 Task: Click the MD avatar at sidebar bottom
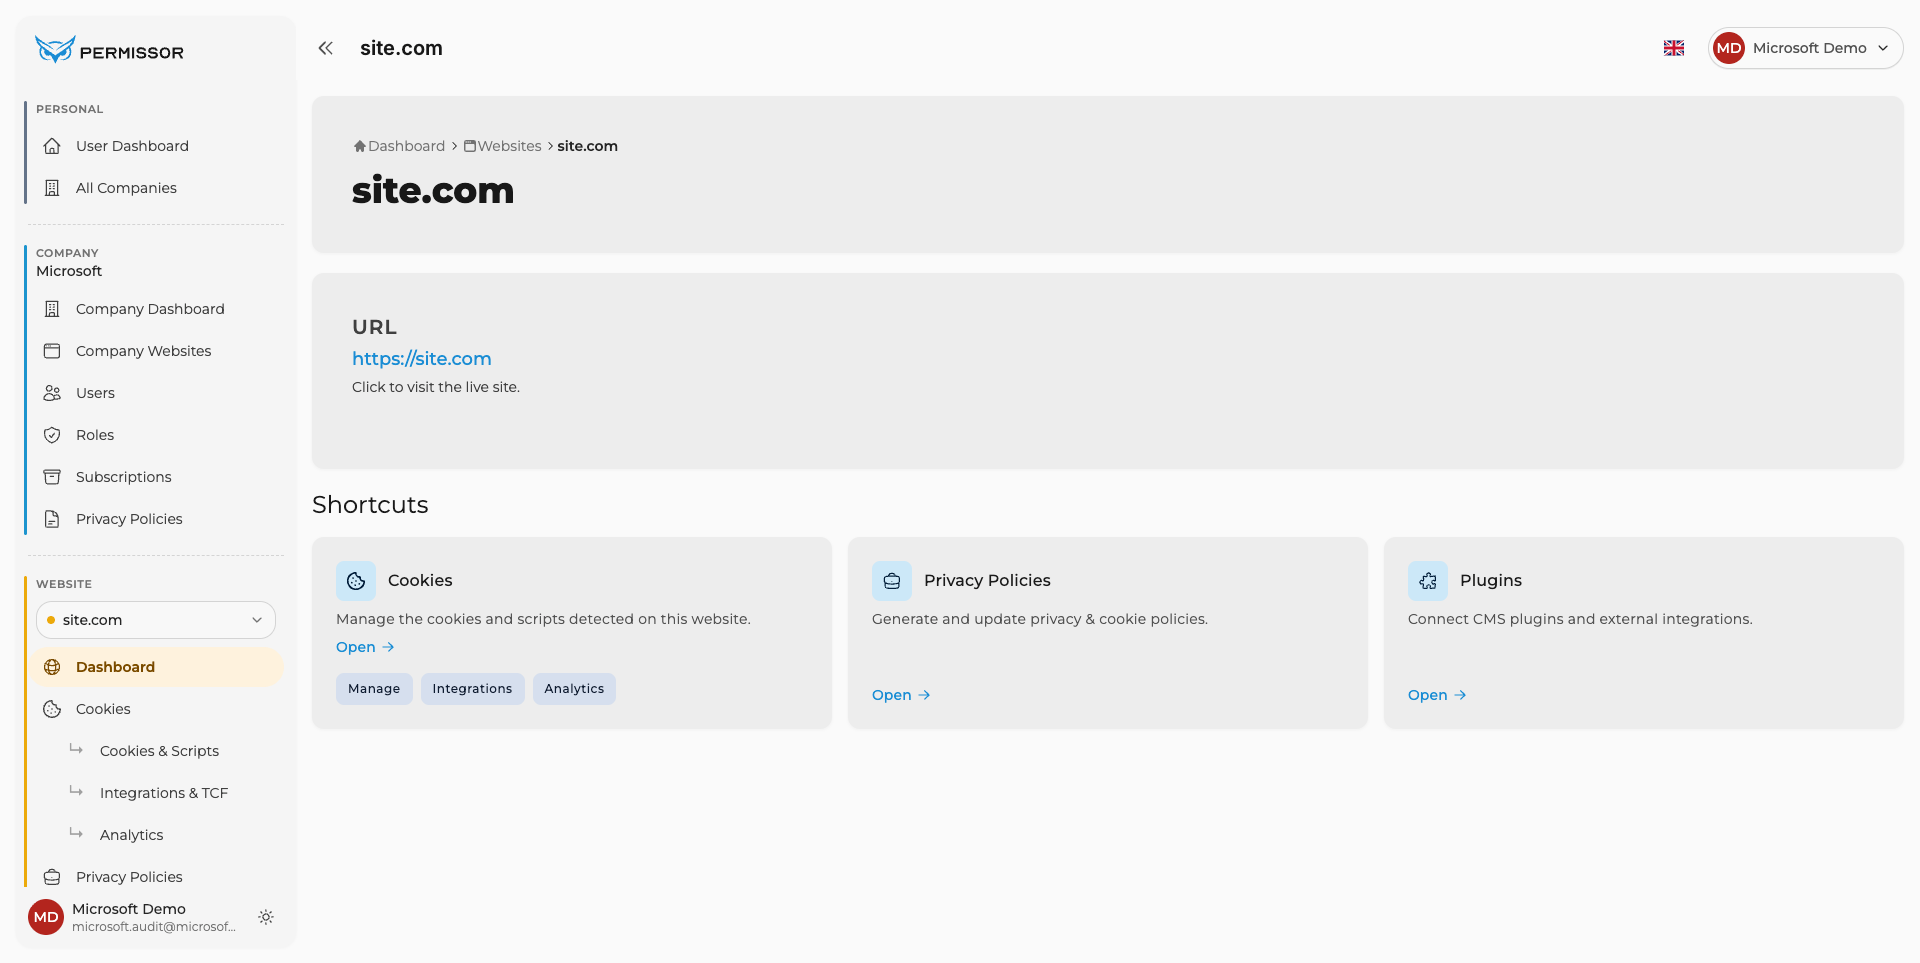click(46, 917)
